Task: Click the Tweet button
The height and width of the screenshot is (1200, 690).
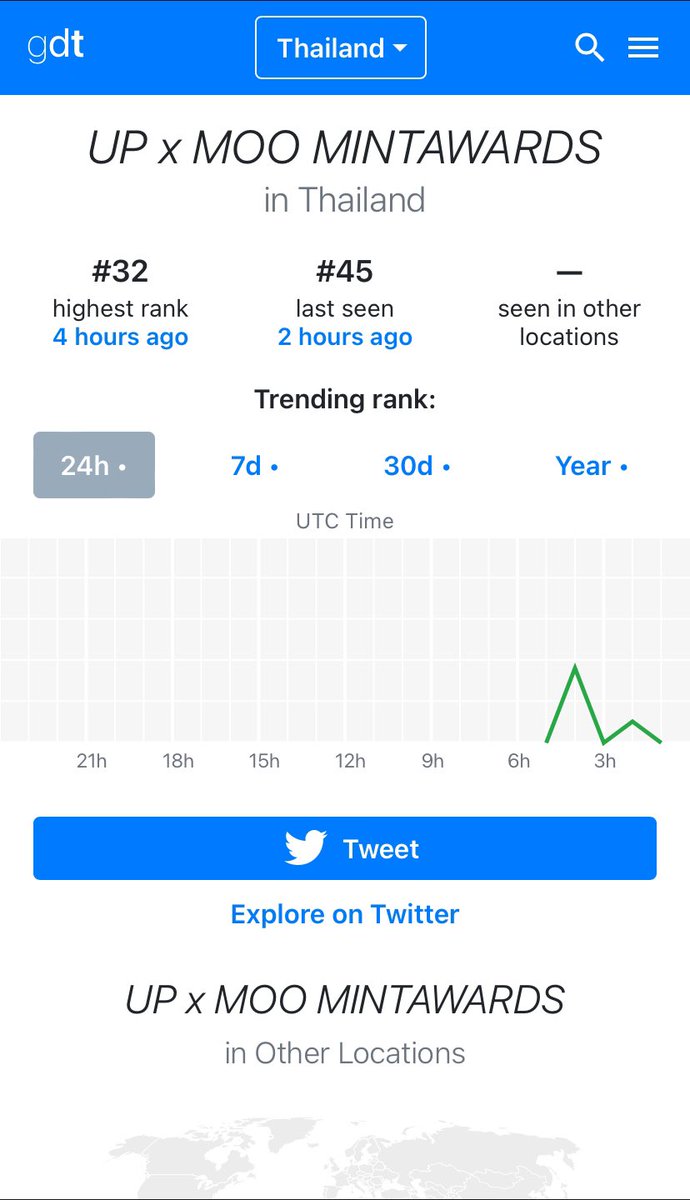Action: tap(345, 849)
